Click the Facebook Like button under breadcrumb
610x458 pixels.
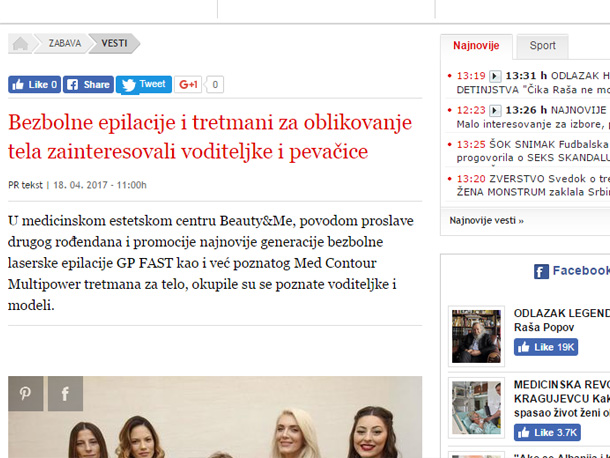click(x=34, y=85)
